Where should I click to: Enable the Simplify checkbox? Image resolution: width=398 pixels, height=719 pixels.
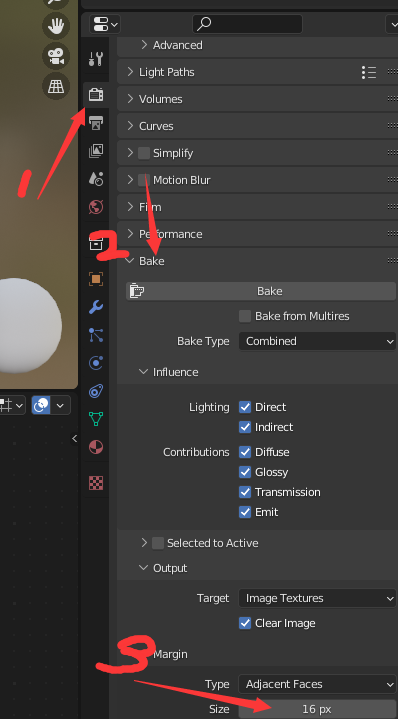tap(144, 153)
